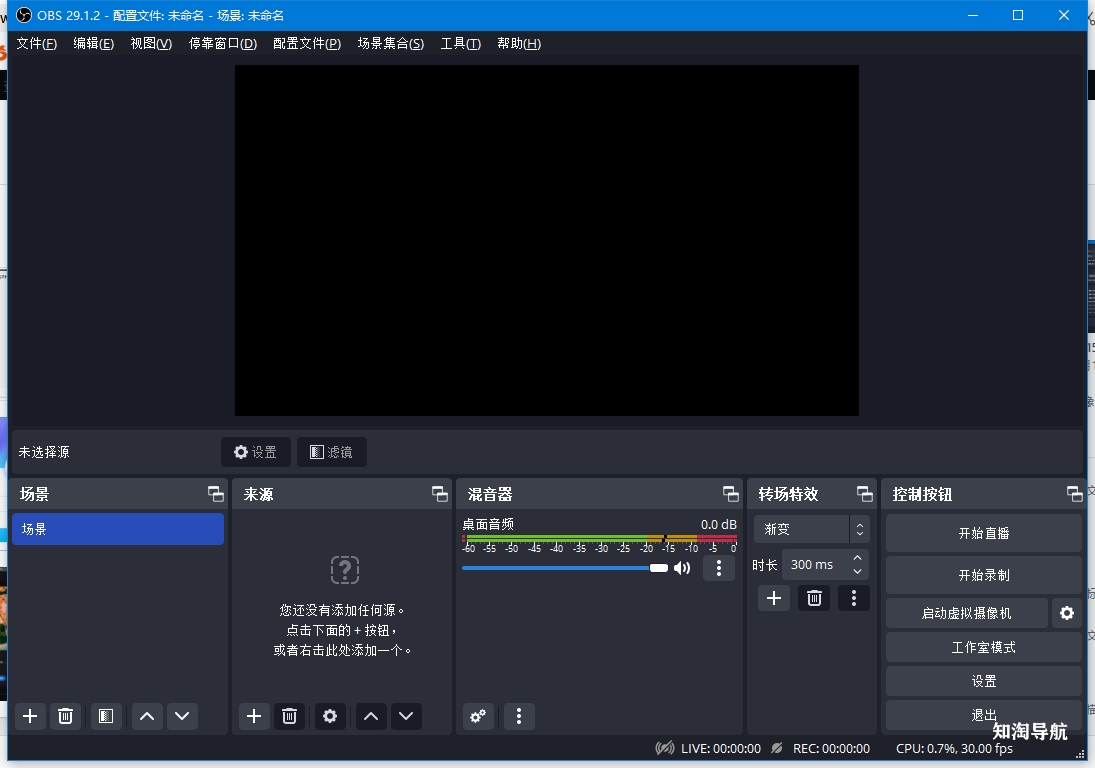Image resolution: width=1095 pixels, height=768 pixels.
Task: Click the CPU: 0.7%, 30.00 fps status
Action: point(954,748)
